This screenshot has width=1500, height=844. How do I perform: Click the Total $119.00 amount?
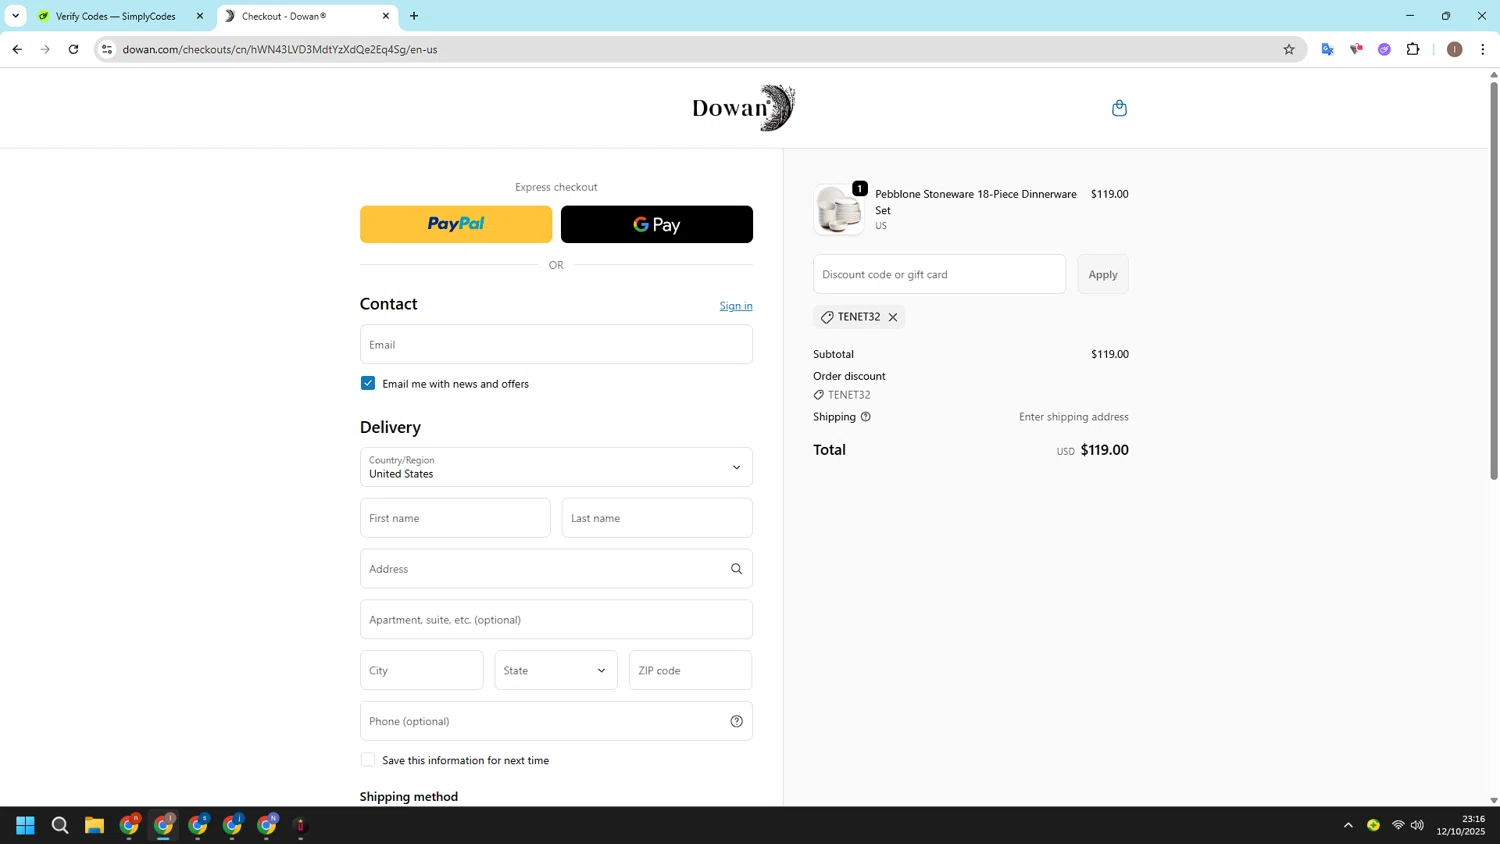click(1104, 450)
